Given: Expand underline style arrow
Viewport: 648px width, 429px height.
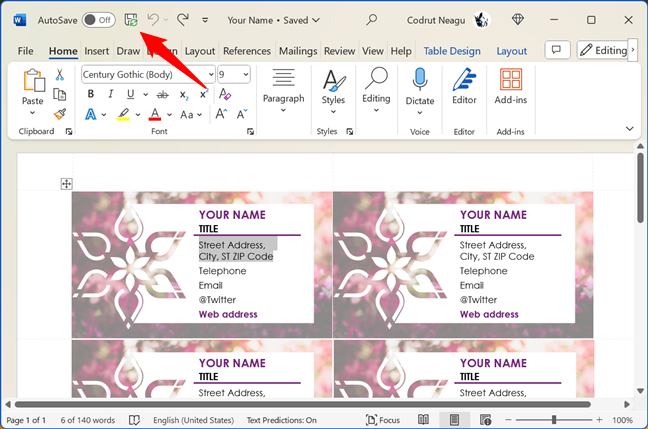Looking at the screenshot, I should coord(145,95).
